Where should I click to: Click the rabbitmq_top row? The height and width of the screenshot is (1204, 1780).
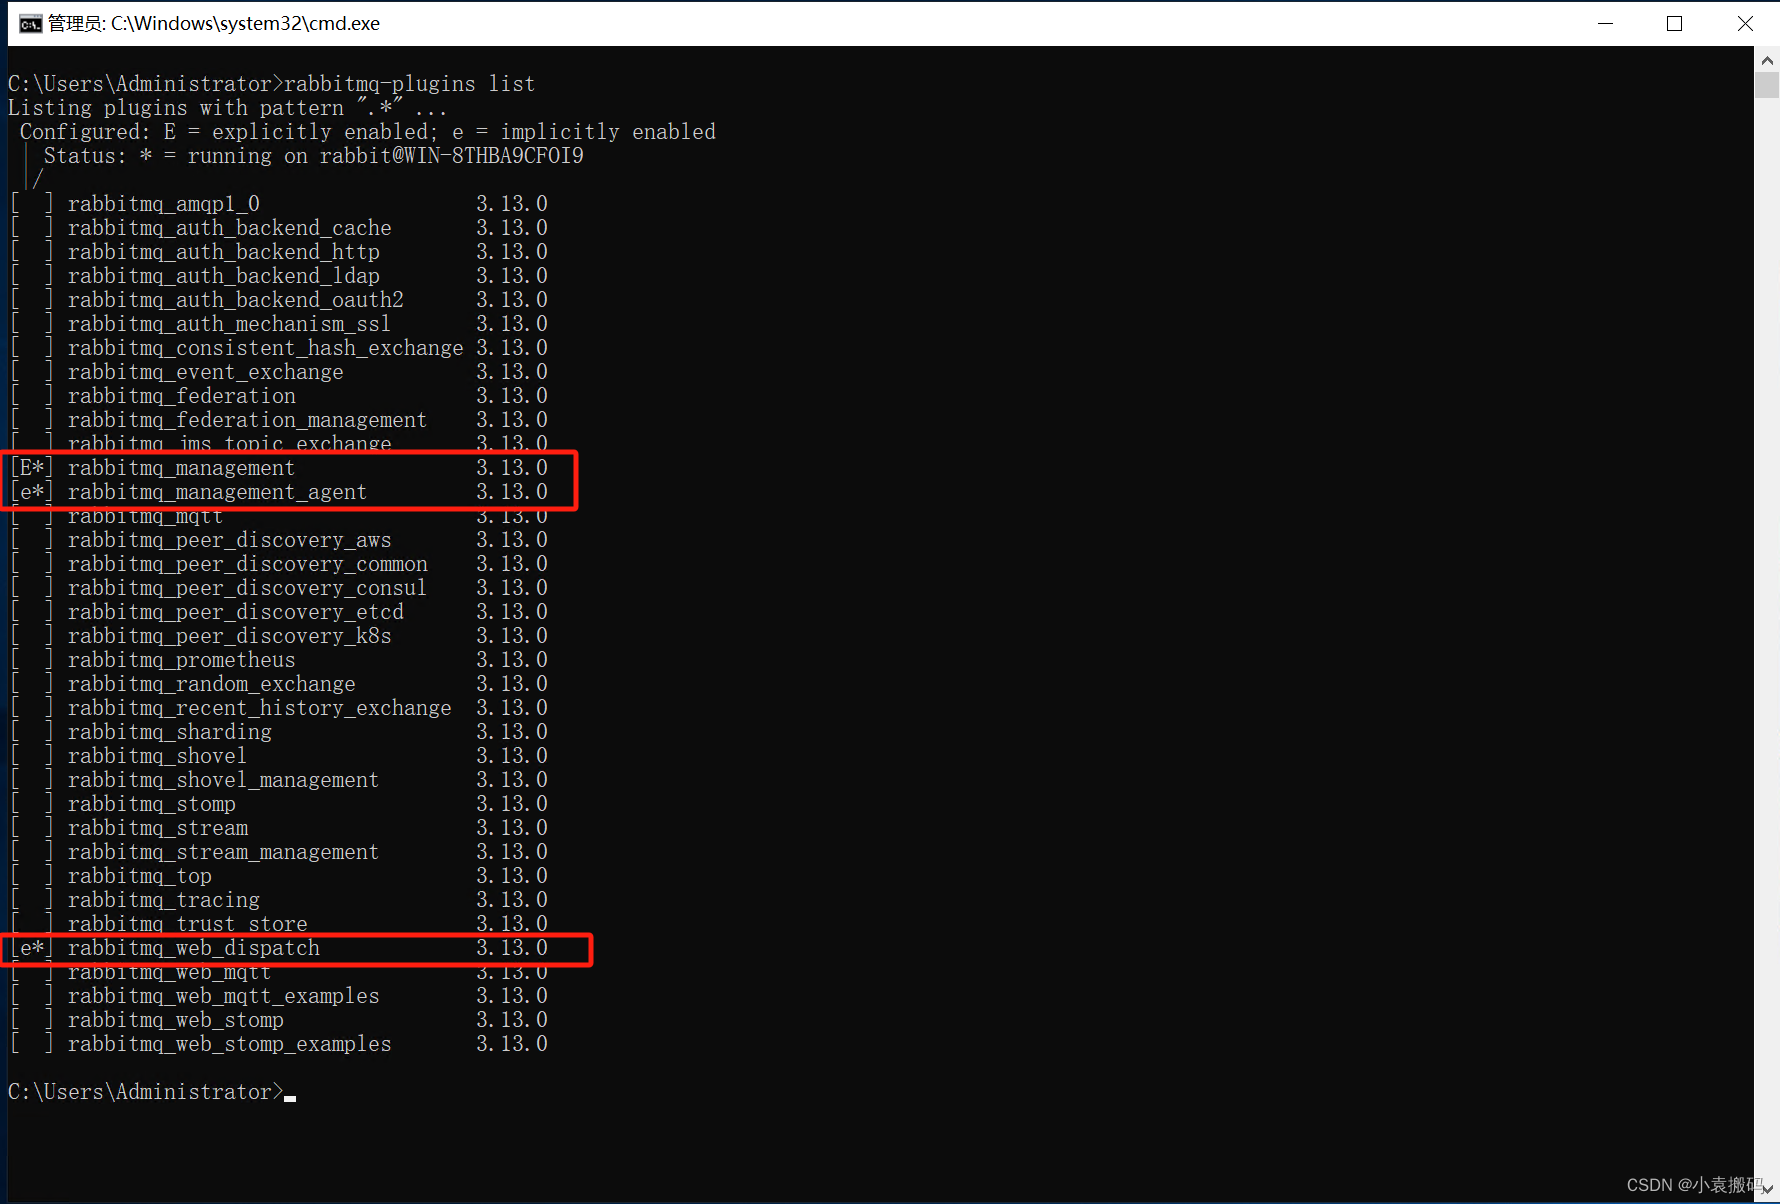click(280, 876)
